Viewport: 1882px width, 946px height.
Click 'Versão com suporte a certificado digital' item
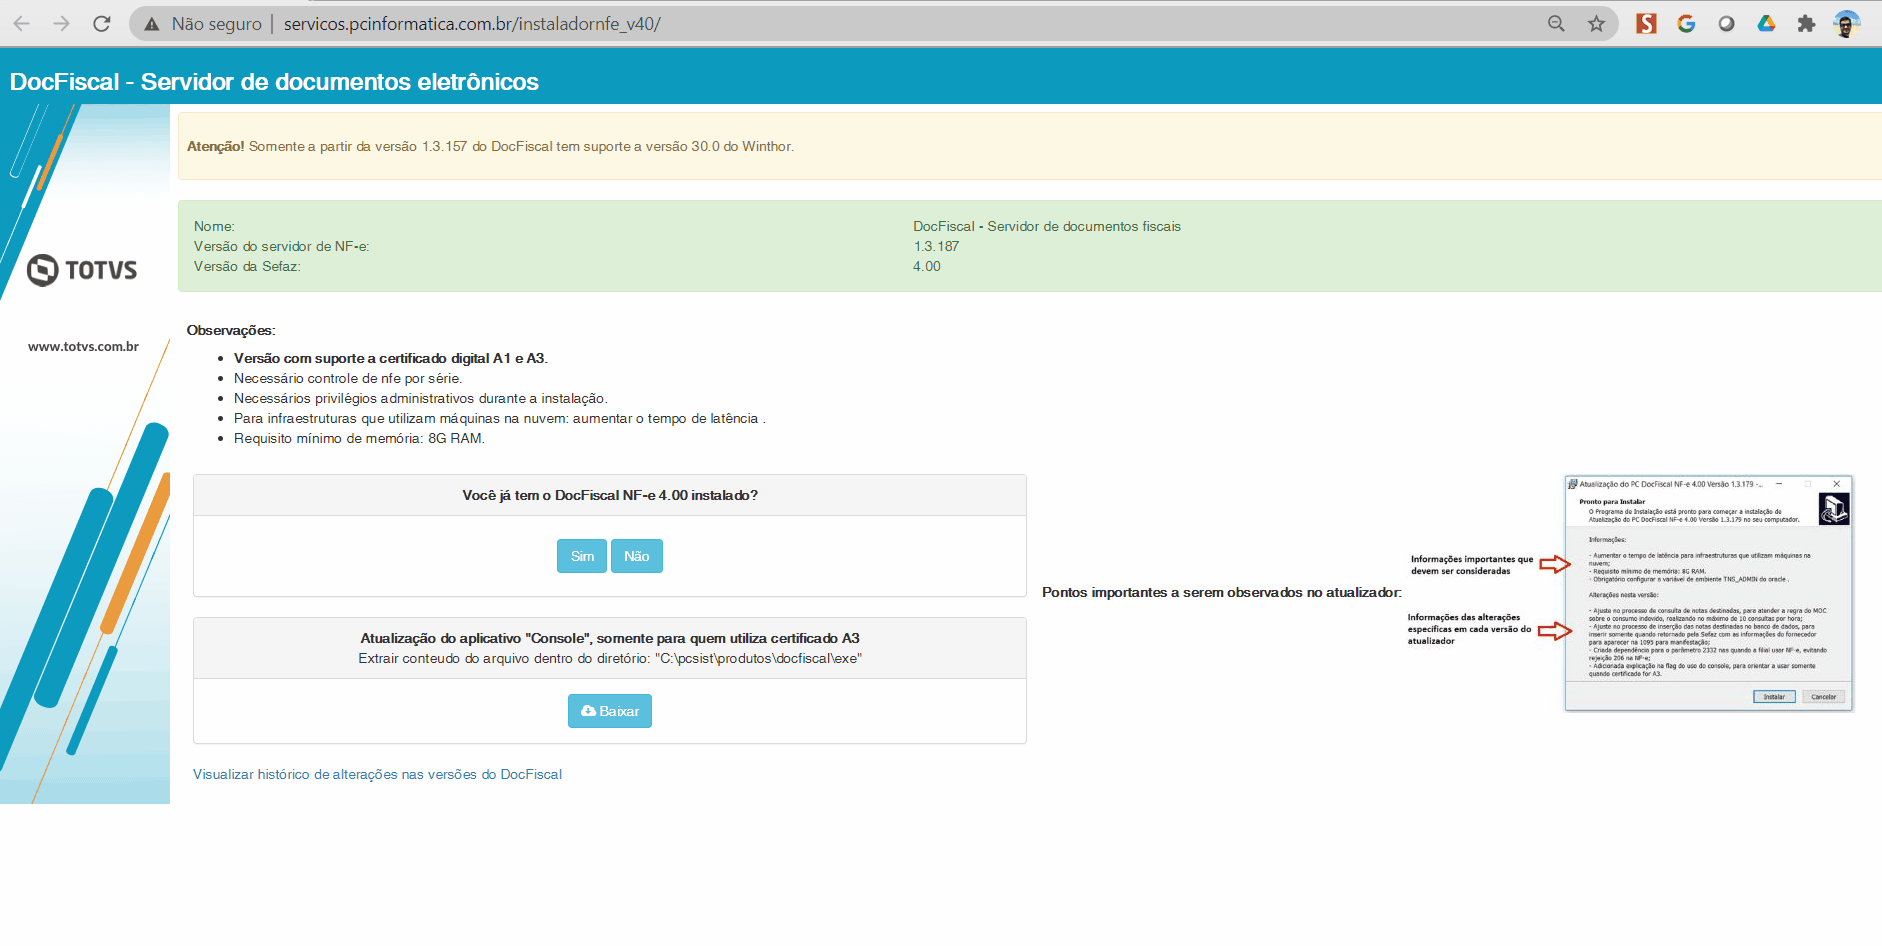pyautogui.click(x=391, y=358)
